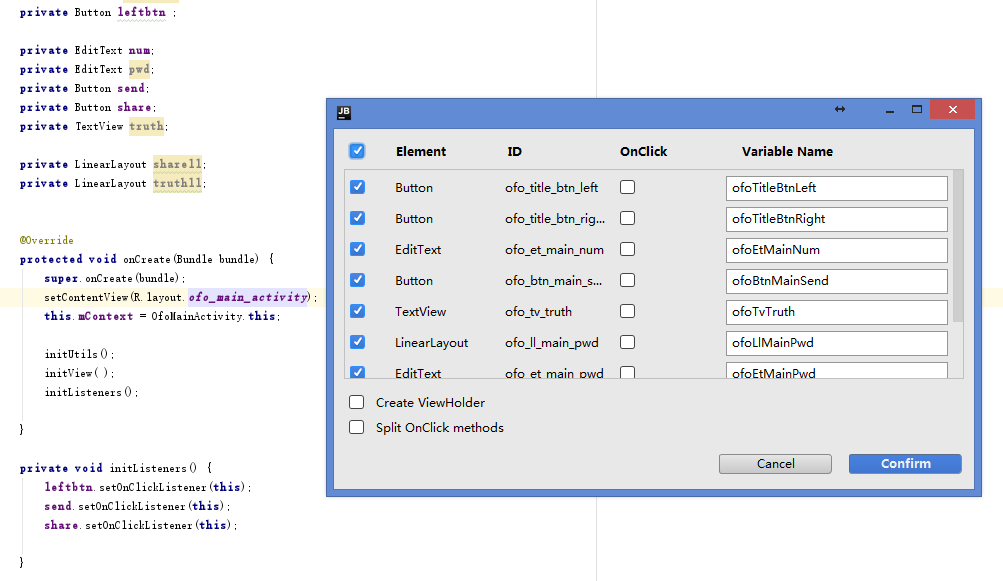Enable OnClick for ofo_title_btn_left
This screenshot has width=1003, height=581.
627,187
